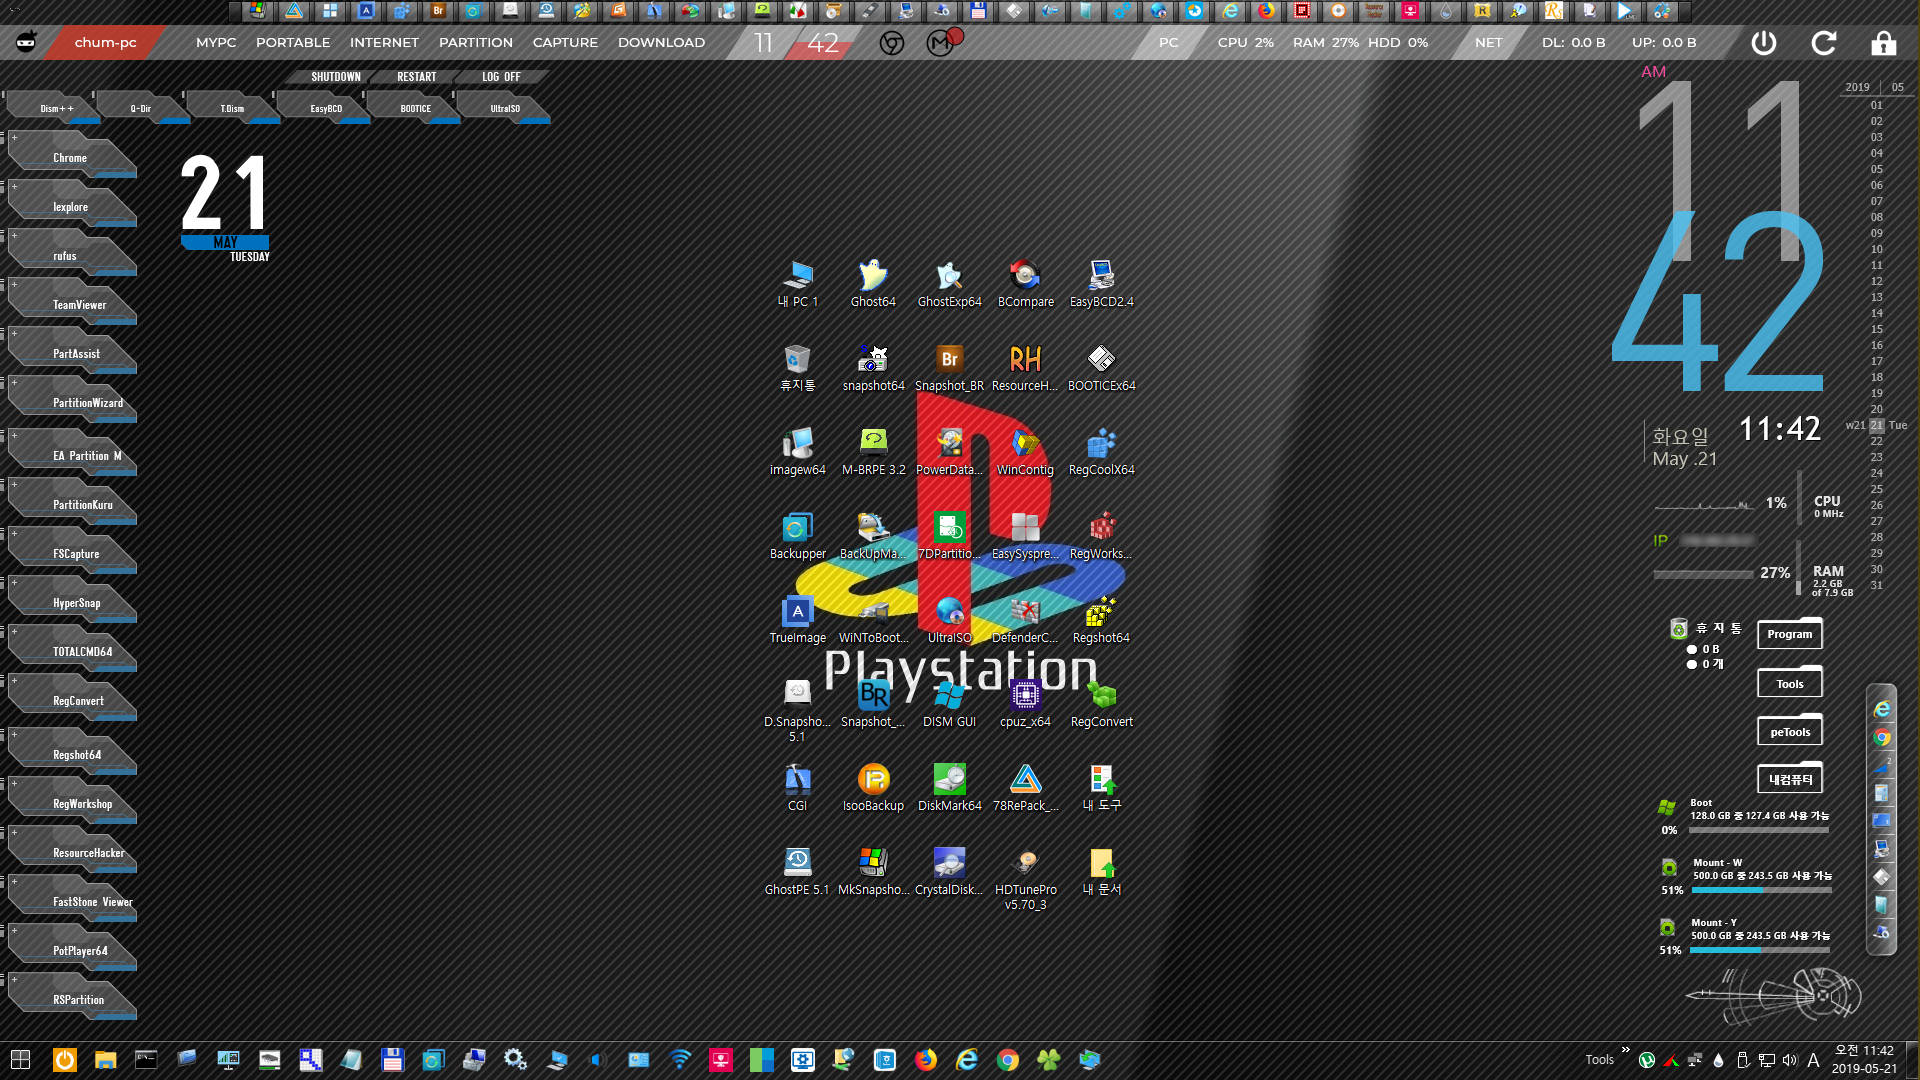Expand plus marker on HyperSnap sidebar item
The height and width of the screenshot is (1080, 1920).
tap(14, 583)
